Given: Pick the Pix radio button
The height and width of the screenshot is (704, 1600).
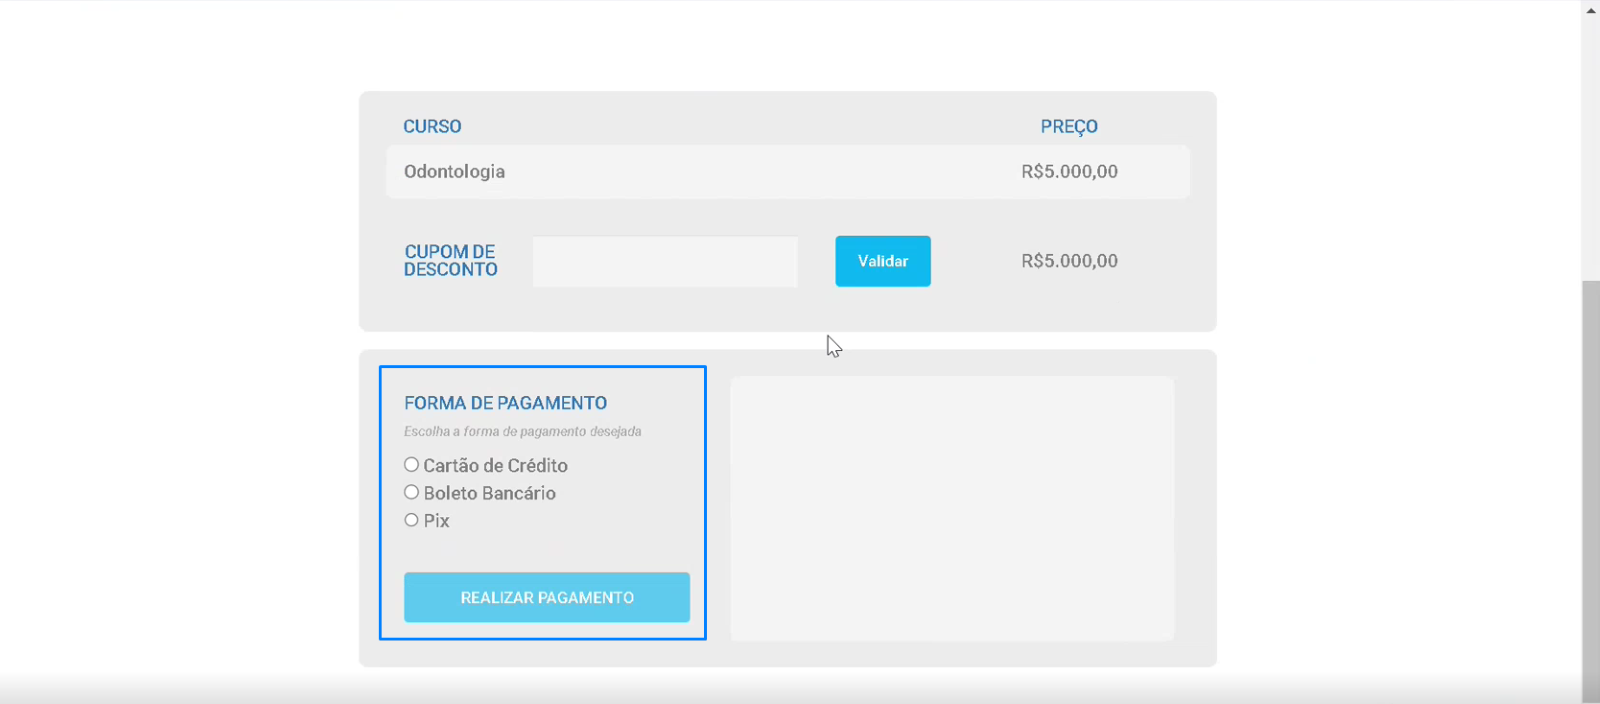Looking at the screenshot, I should [x=411, y=520].
